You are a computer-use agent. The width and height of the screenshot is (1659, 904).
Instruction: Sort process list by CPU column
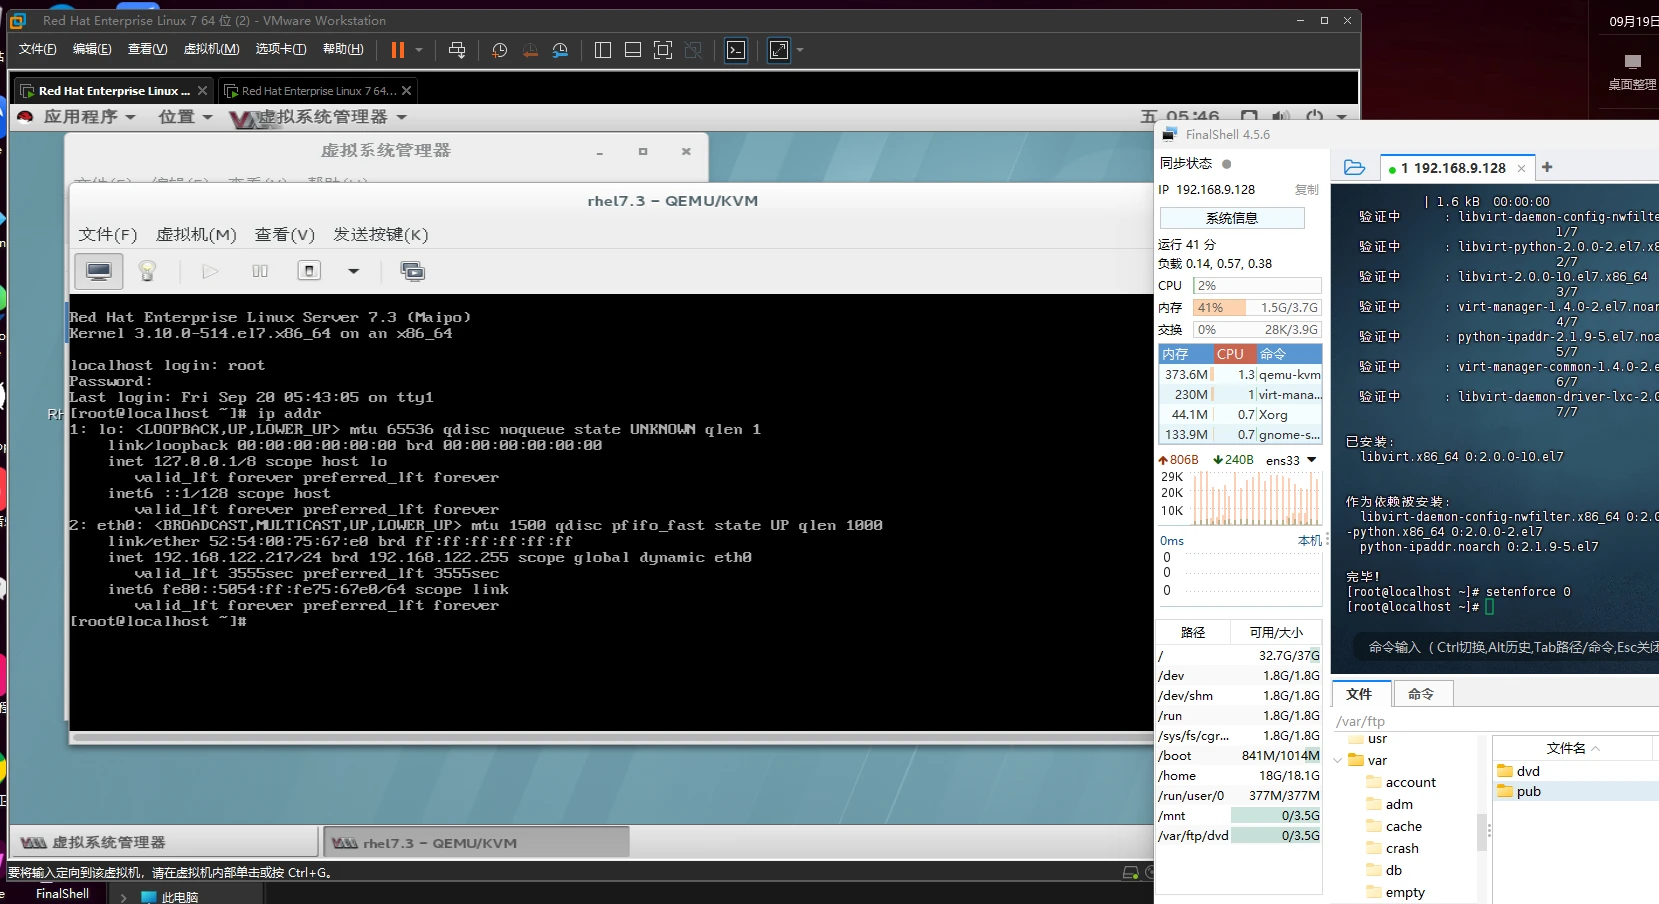(1235, 354)
